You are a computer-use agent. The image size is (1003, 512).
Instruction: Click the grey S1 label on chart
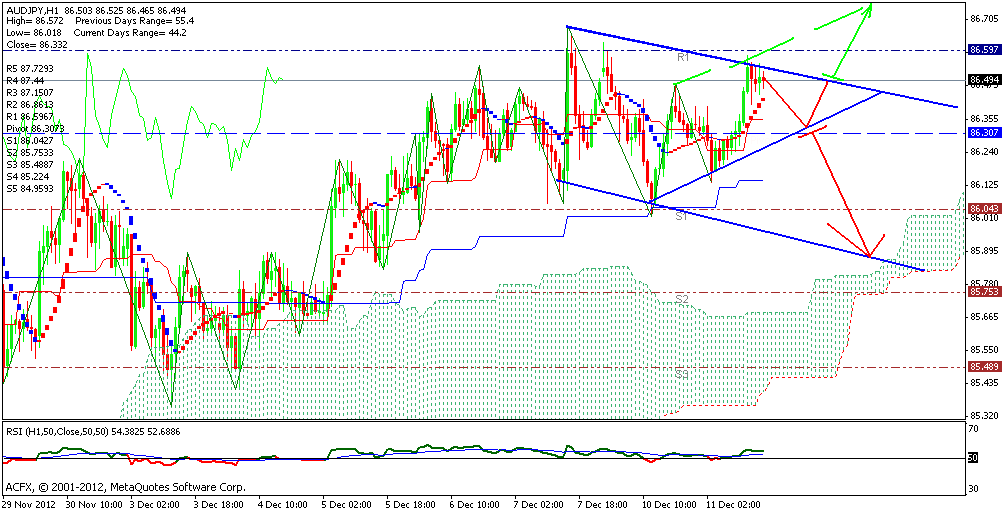click(x=682, y=217)
